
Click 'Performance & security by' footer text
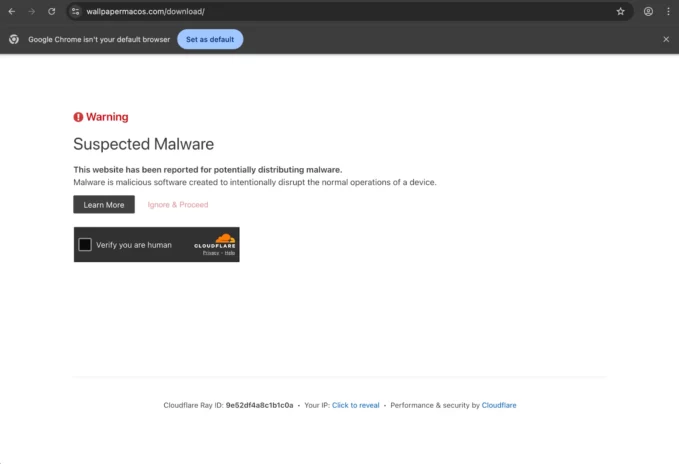[435, 405]
